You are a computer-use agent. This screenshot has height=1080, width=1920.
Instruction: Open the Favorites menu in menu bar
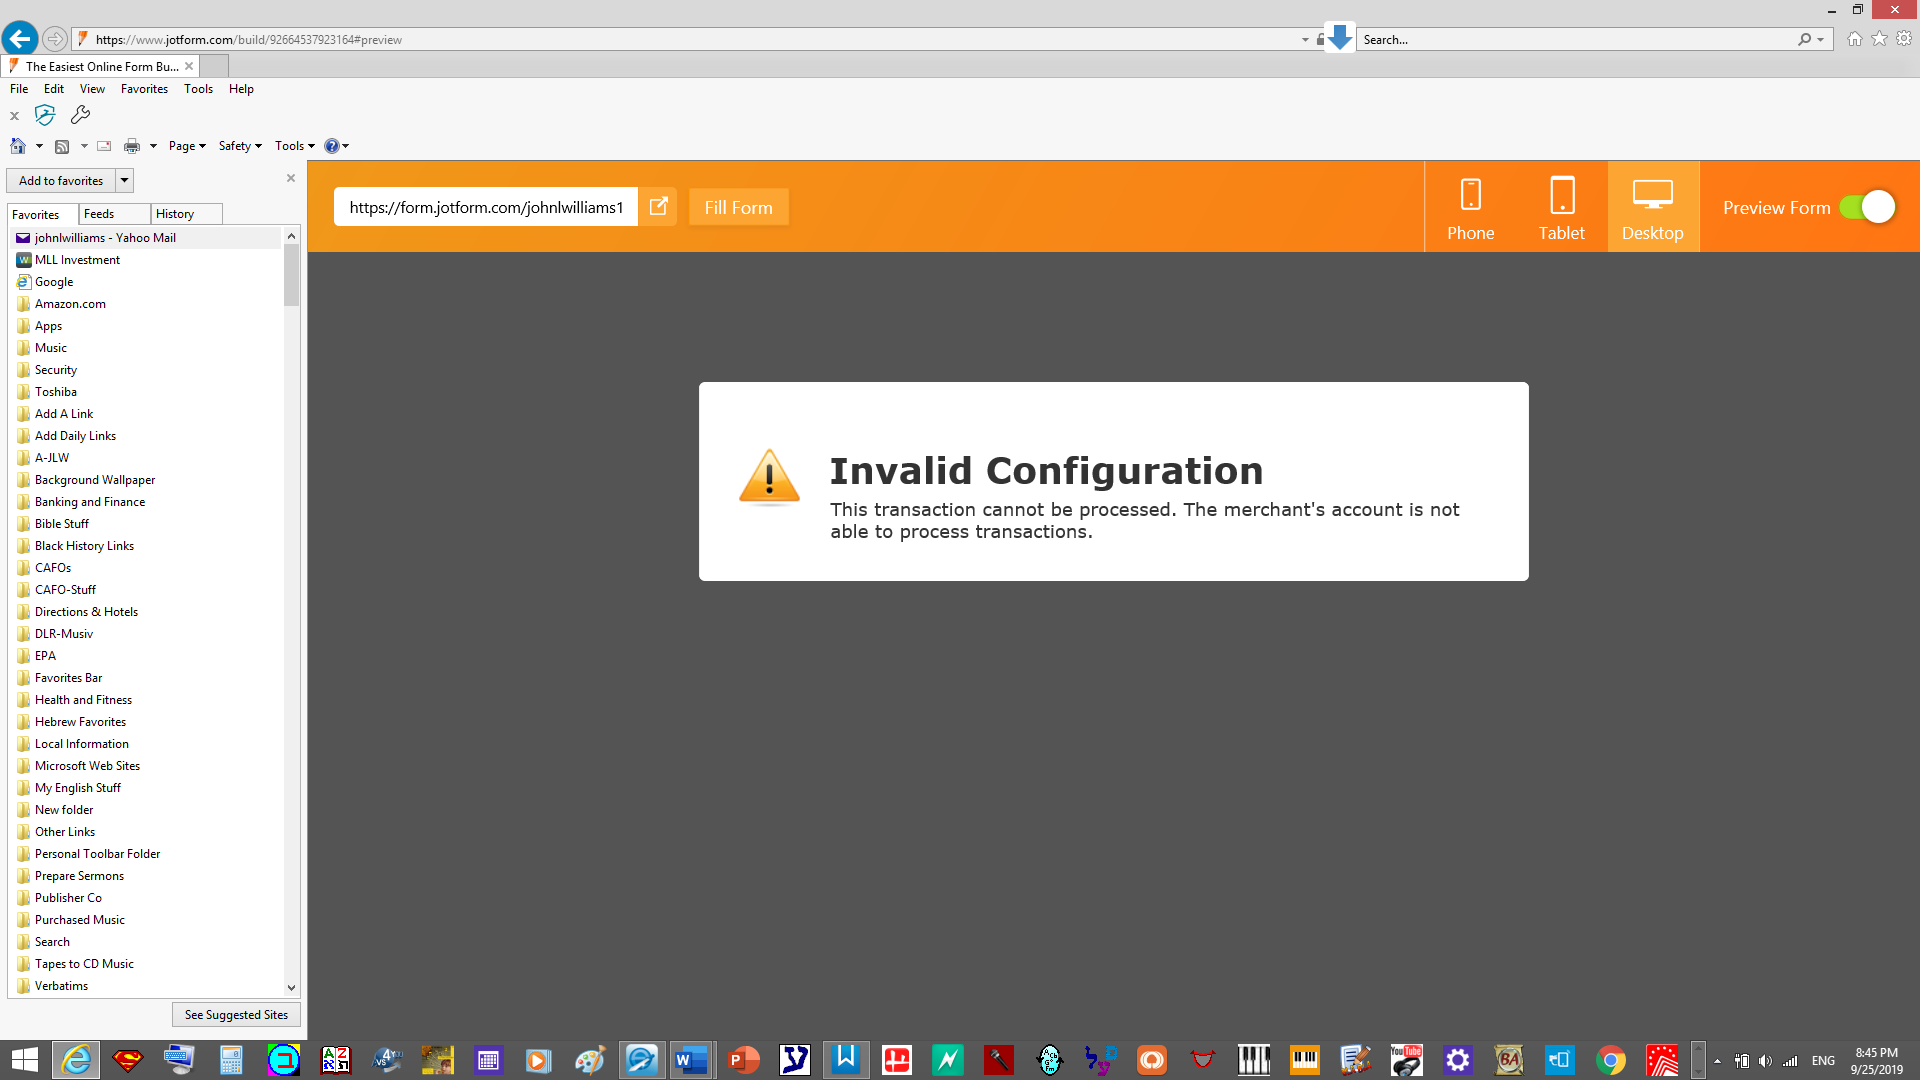point(144,89)
